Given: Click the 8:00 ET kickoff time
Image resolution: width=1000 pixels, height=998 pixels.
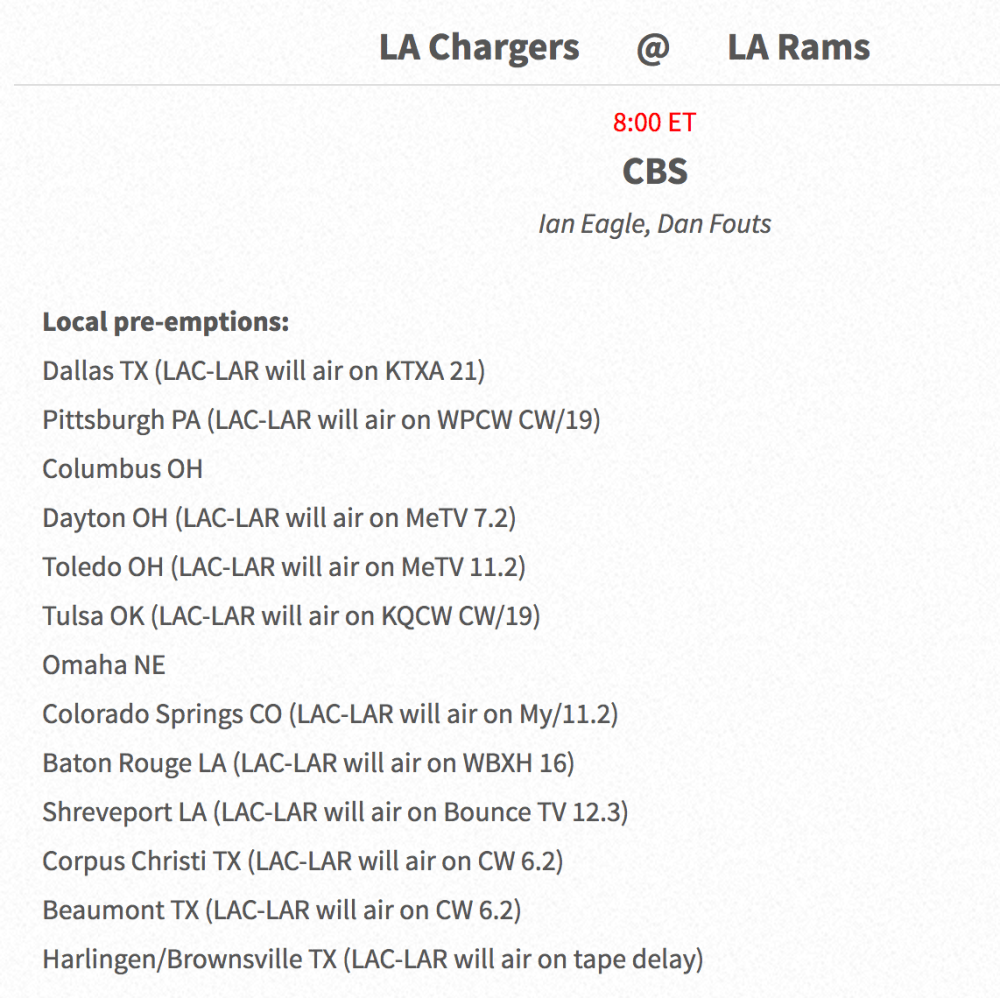Looking at the screenshot, I should pyautogui.click(x=654, y=122).
